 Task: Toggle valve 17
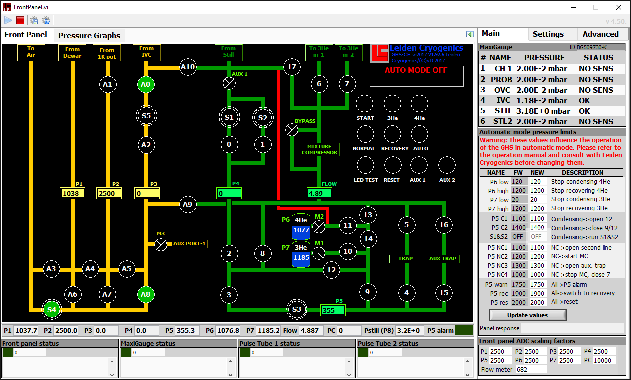pyautogui.click(x=292, y=67)
